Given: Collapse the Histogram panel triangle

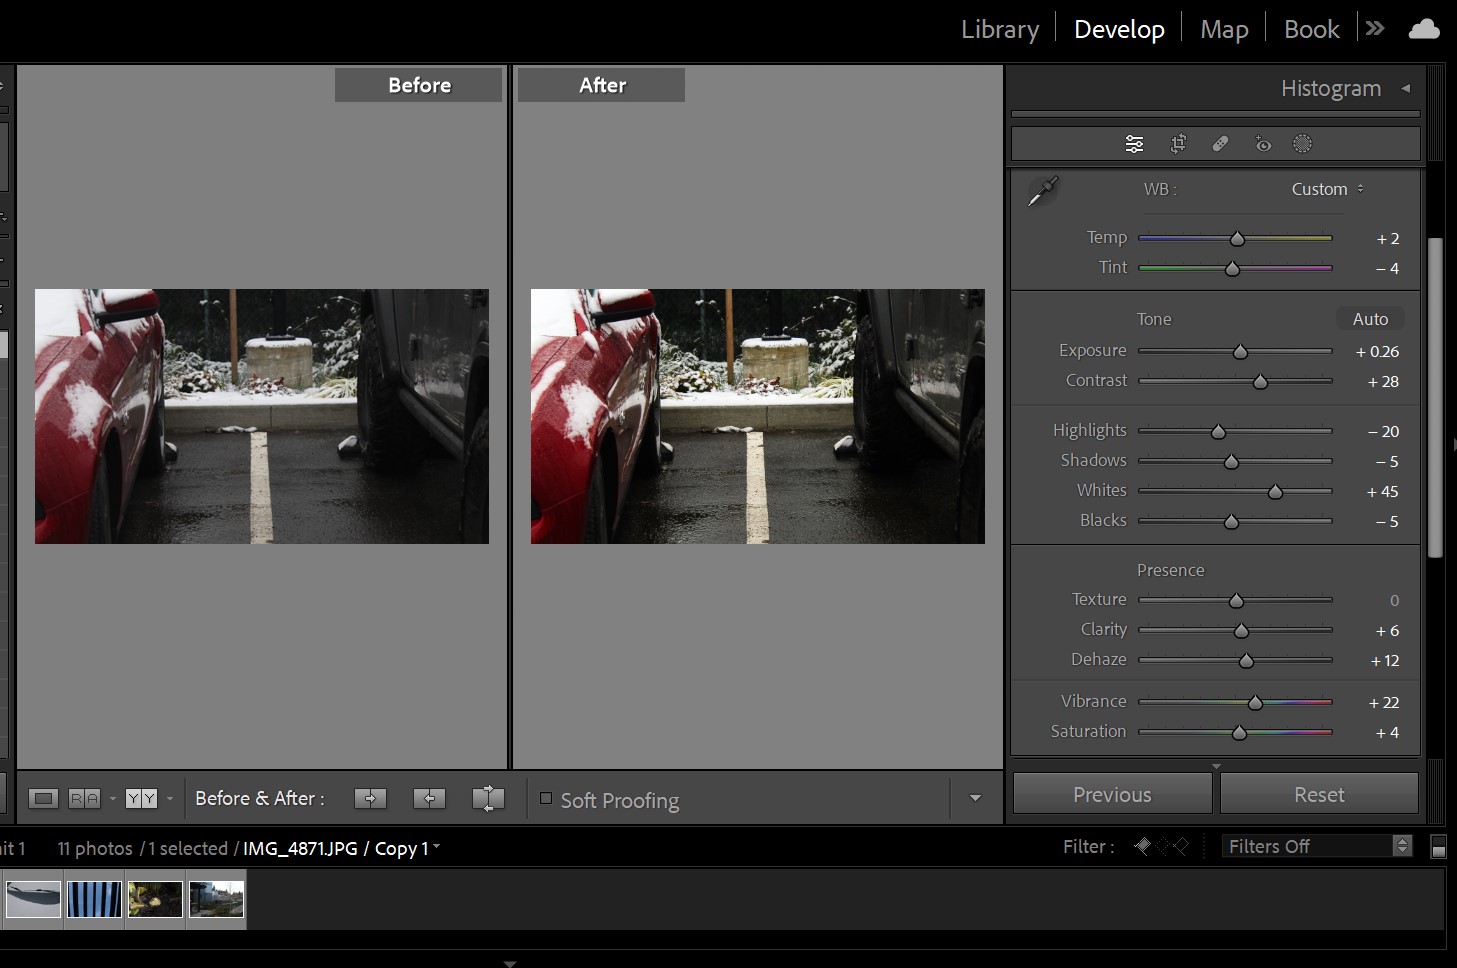Looking at the screenshot, I should (1405, 88).
